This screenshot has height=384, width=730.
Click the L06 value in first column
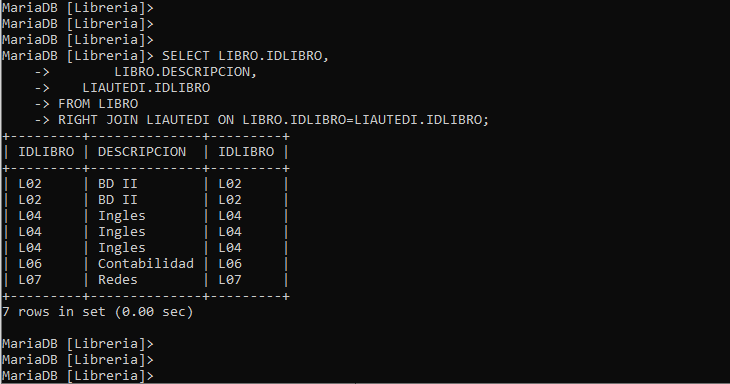pyautogui.click(x=30, y=264)
